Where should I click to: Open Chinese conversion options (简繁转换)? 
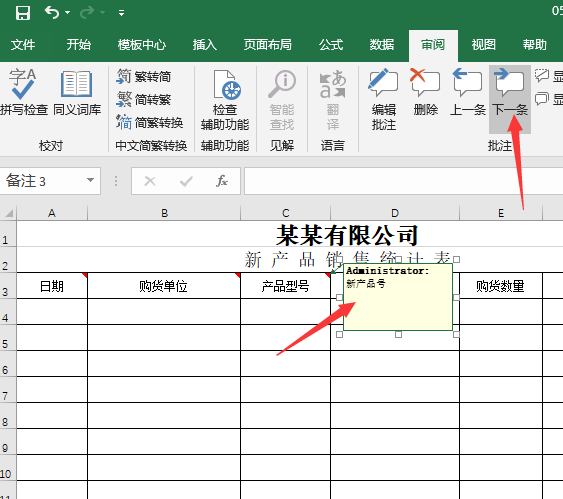click(x=150, y=122)
